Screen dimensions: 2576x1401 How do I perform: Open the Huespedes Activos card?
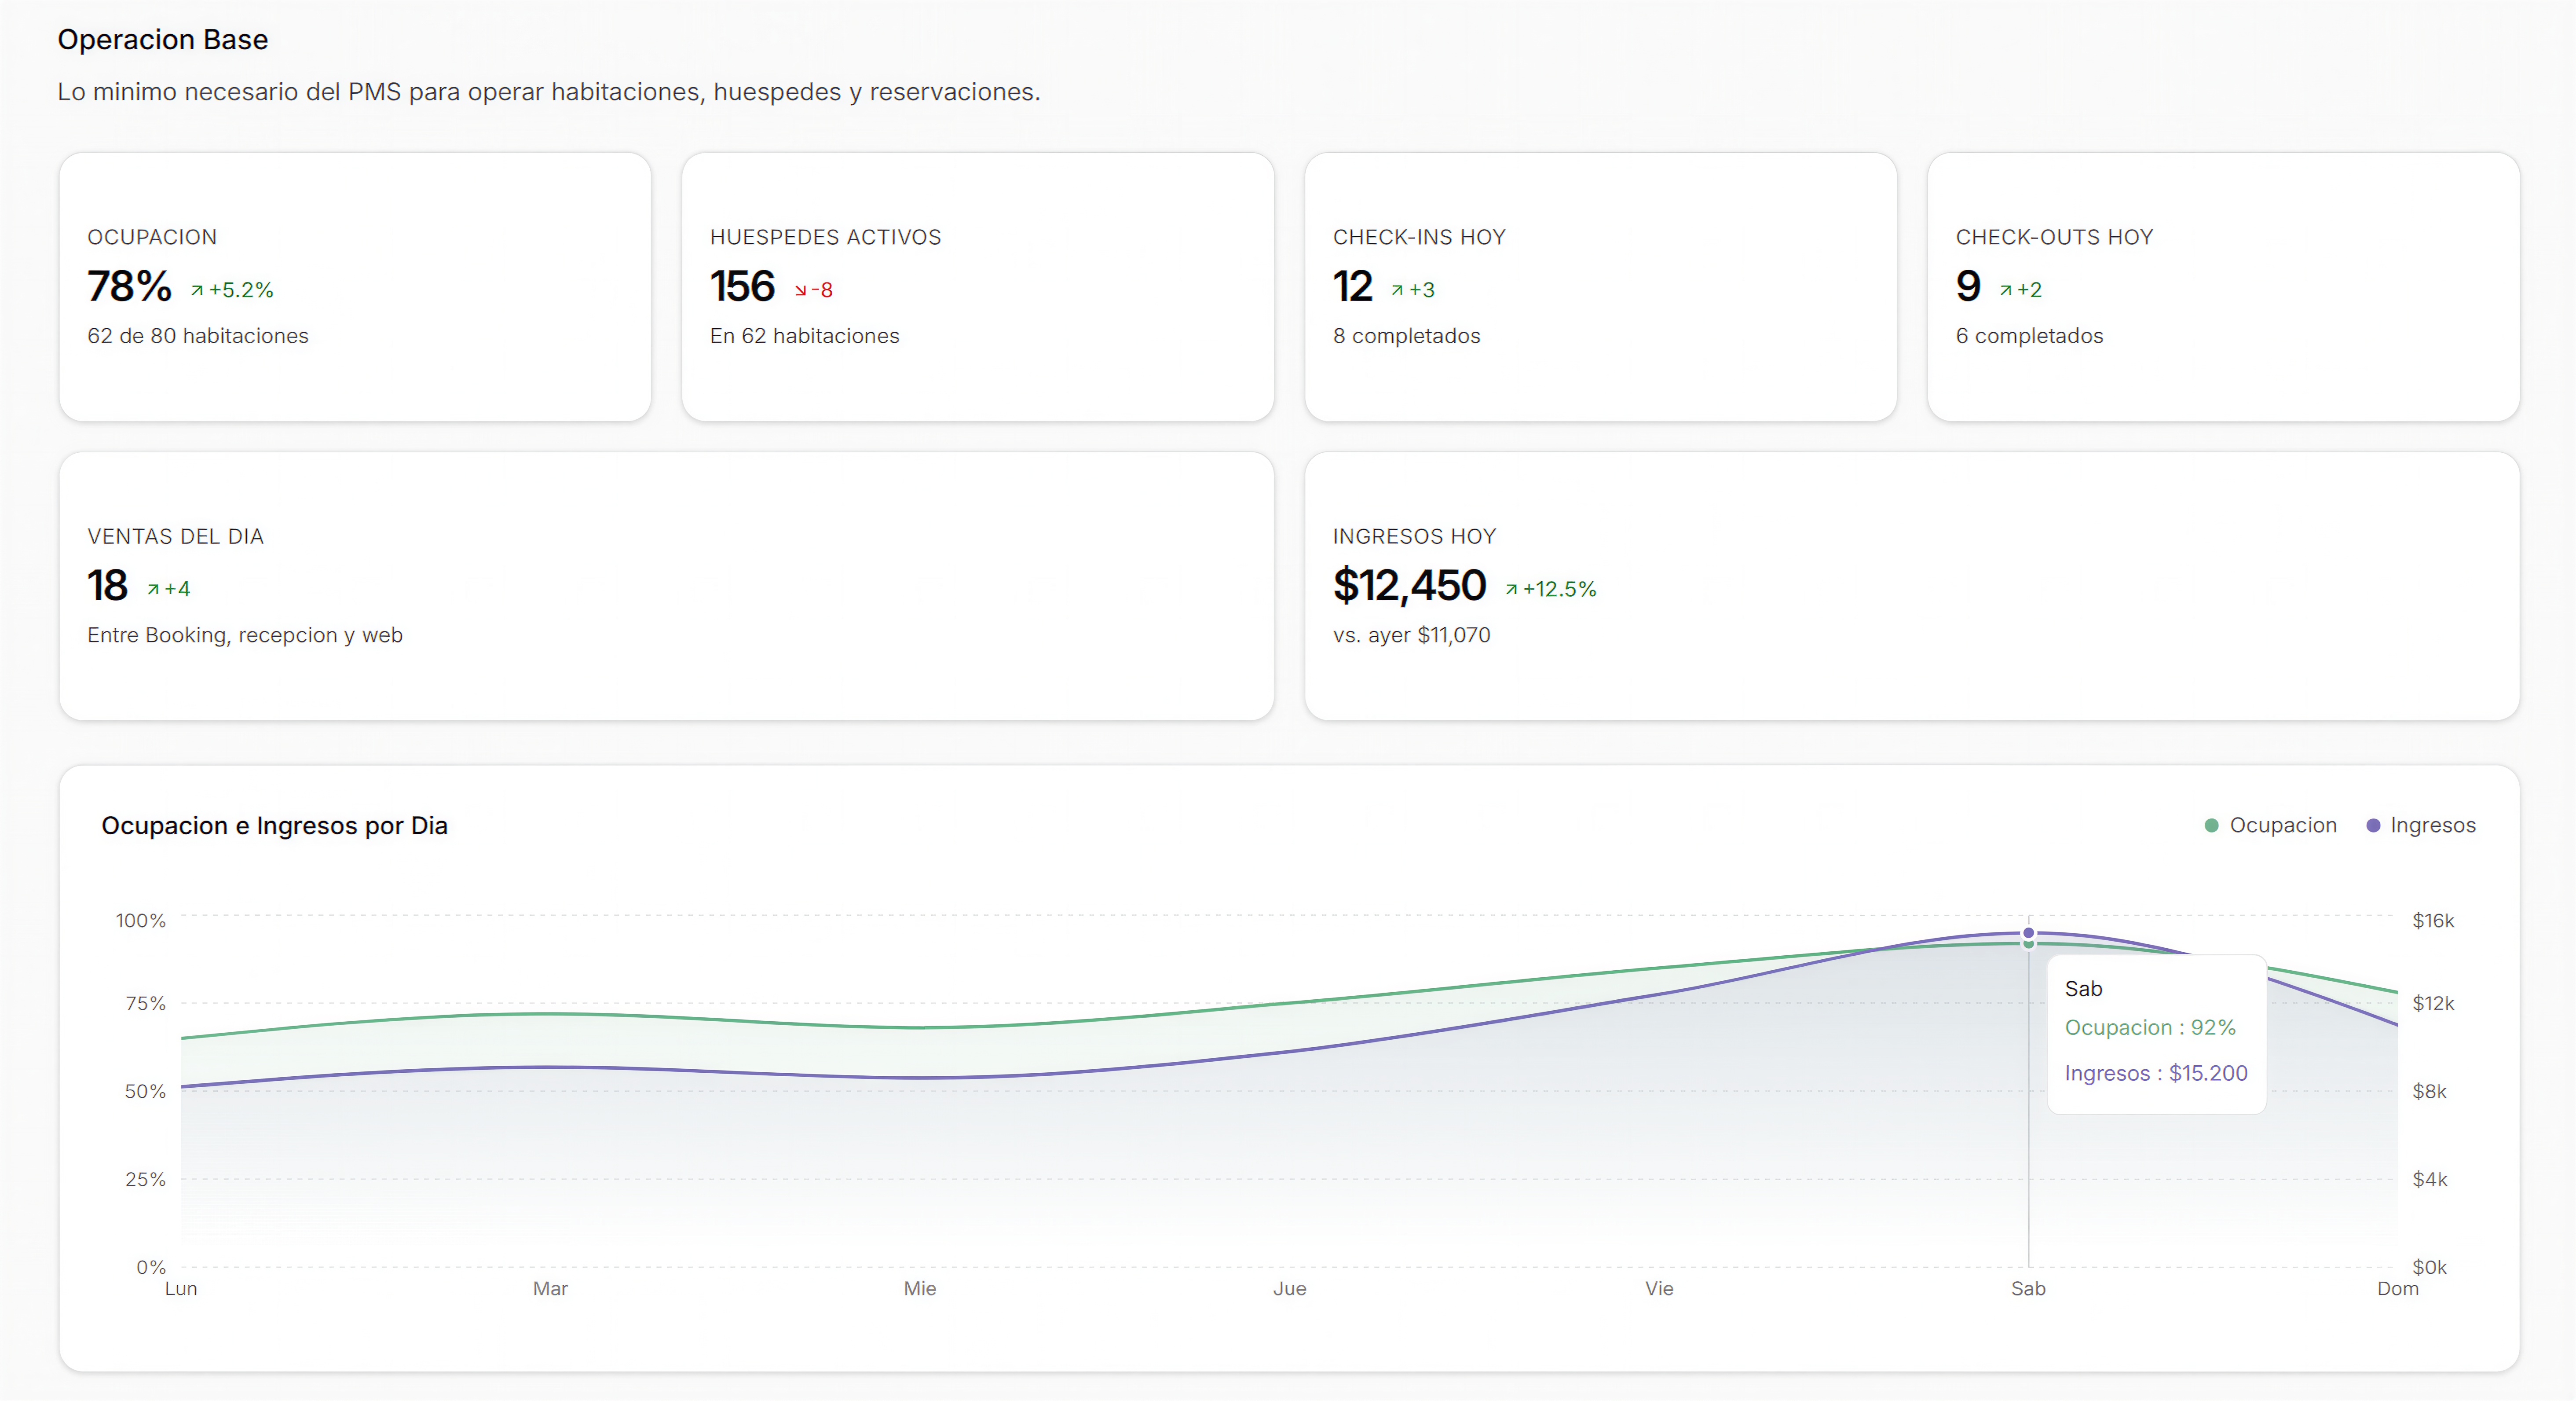point(977,287)
